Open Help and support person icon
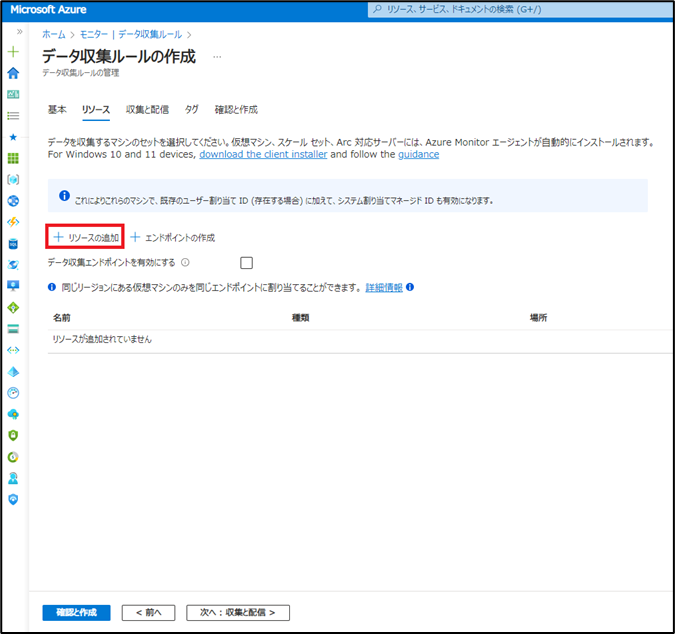The width and height of the screenshot is (675, 634). [13, 478]
